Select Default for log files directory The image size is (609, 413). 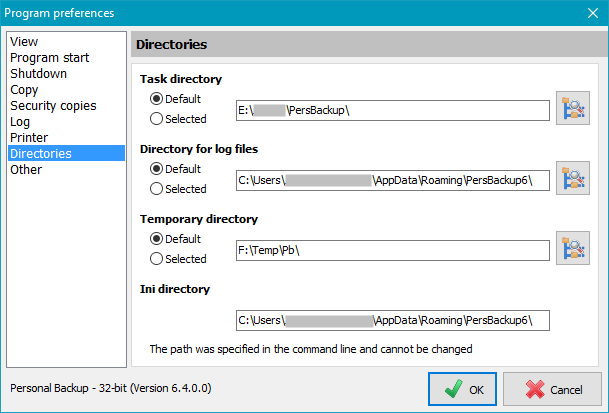175,169
